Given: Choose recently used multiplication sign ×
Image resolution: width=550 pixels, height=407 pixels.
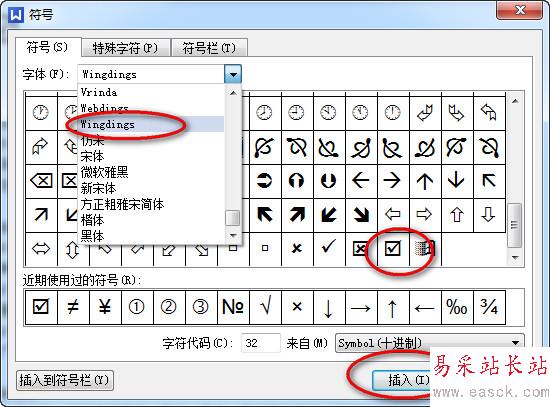Looking at the screenshot, I should point(297,307).
